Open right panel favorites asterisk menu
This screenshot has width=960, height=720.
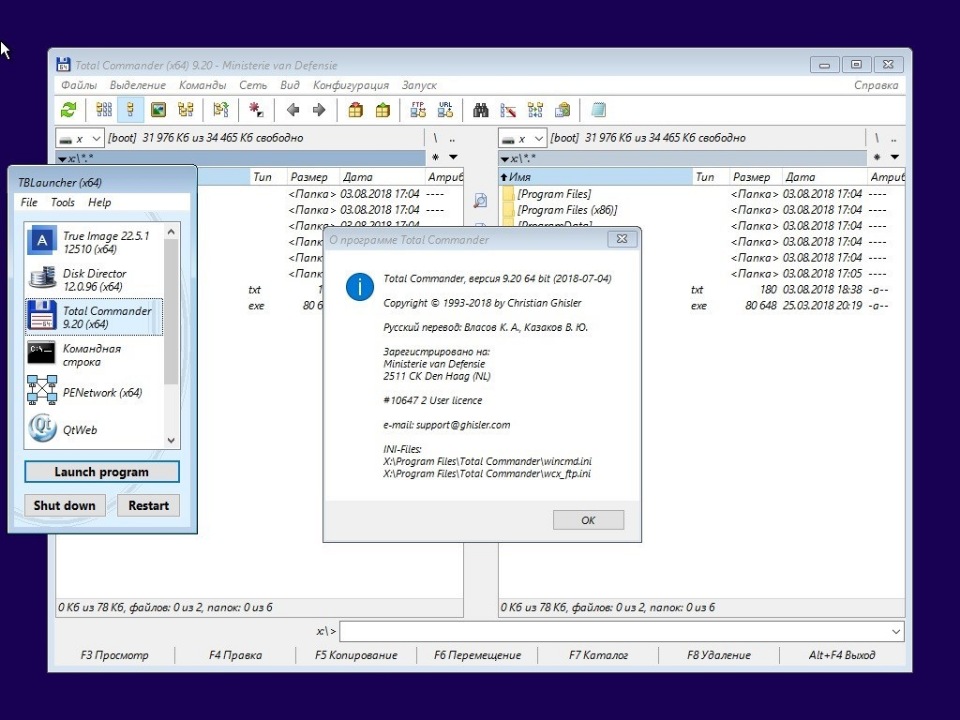[x=877, y=157]
